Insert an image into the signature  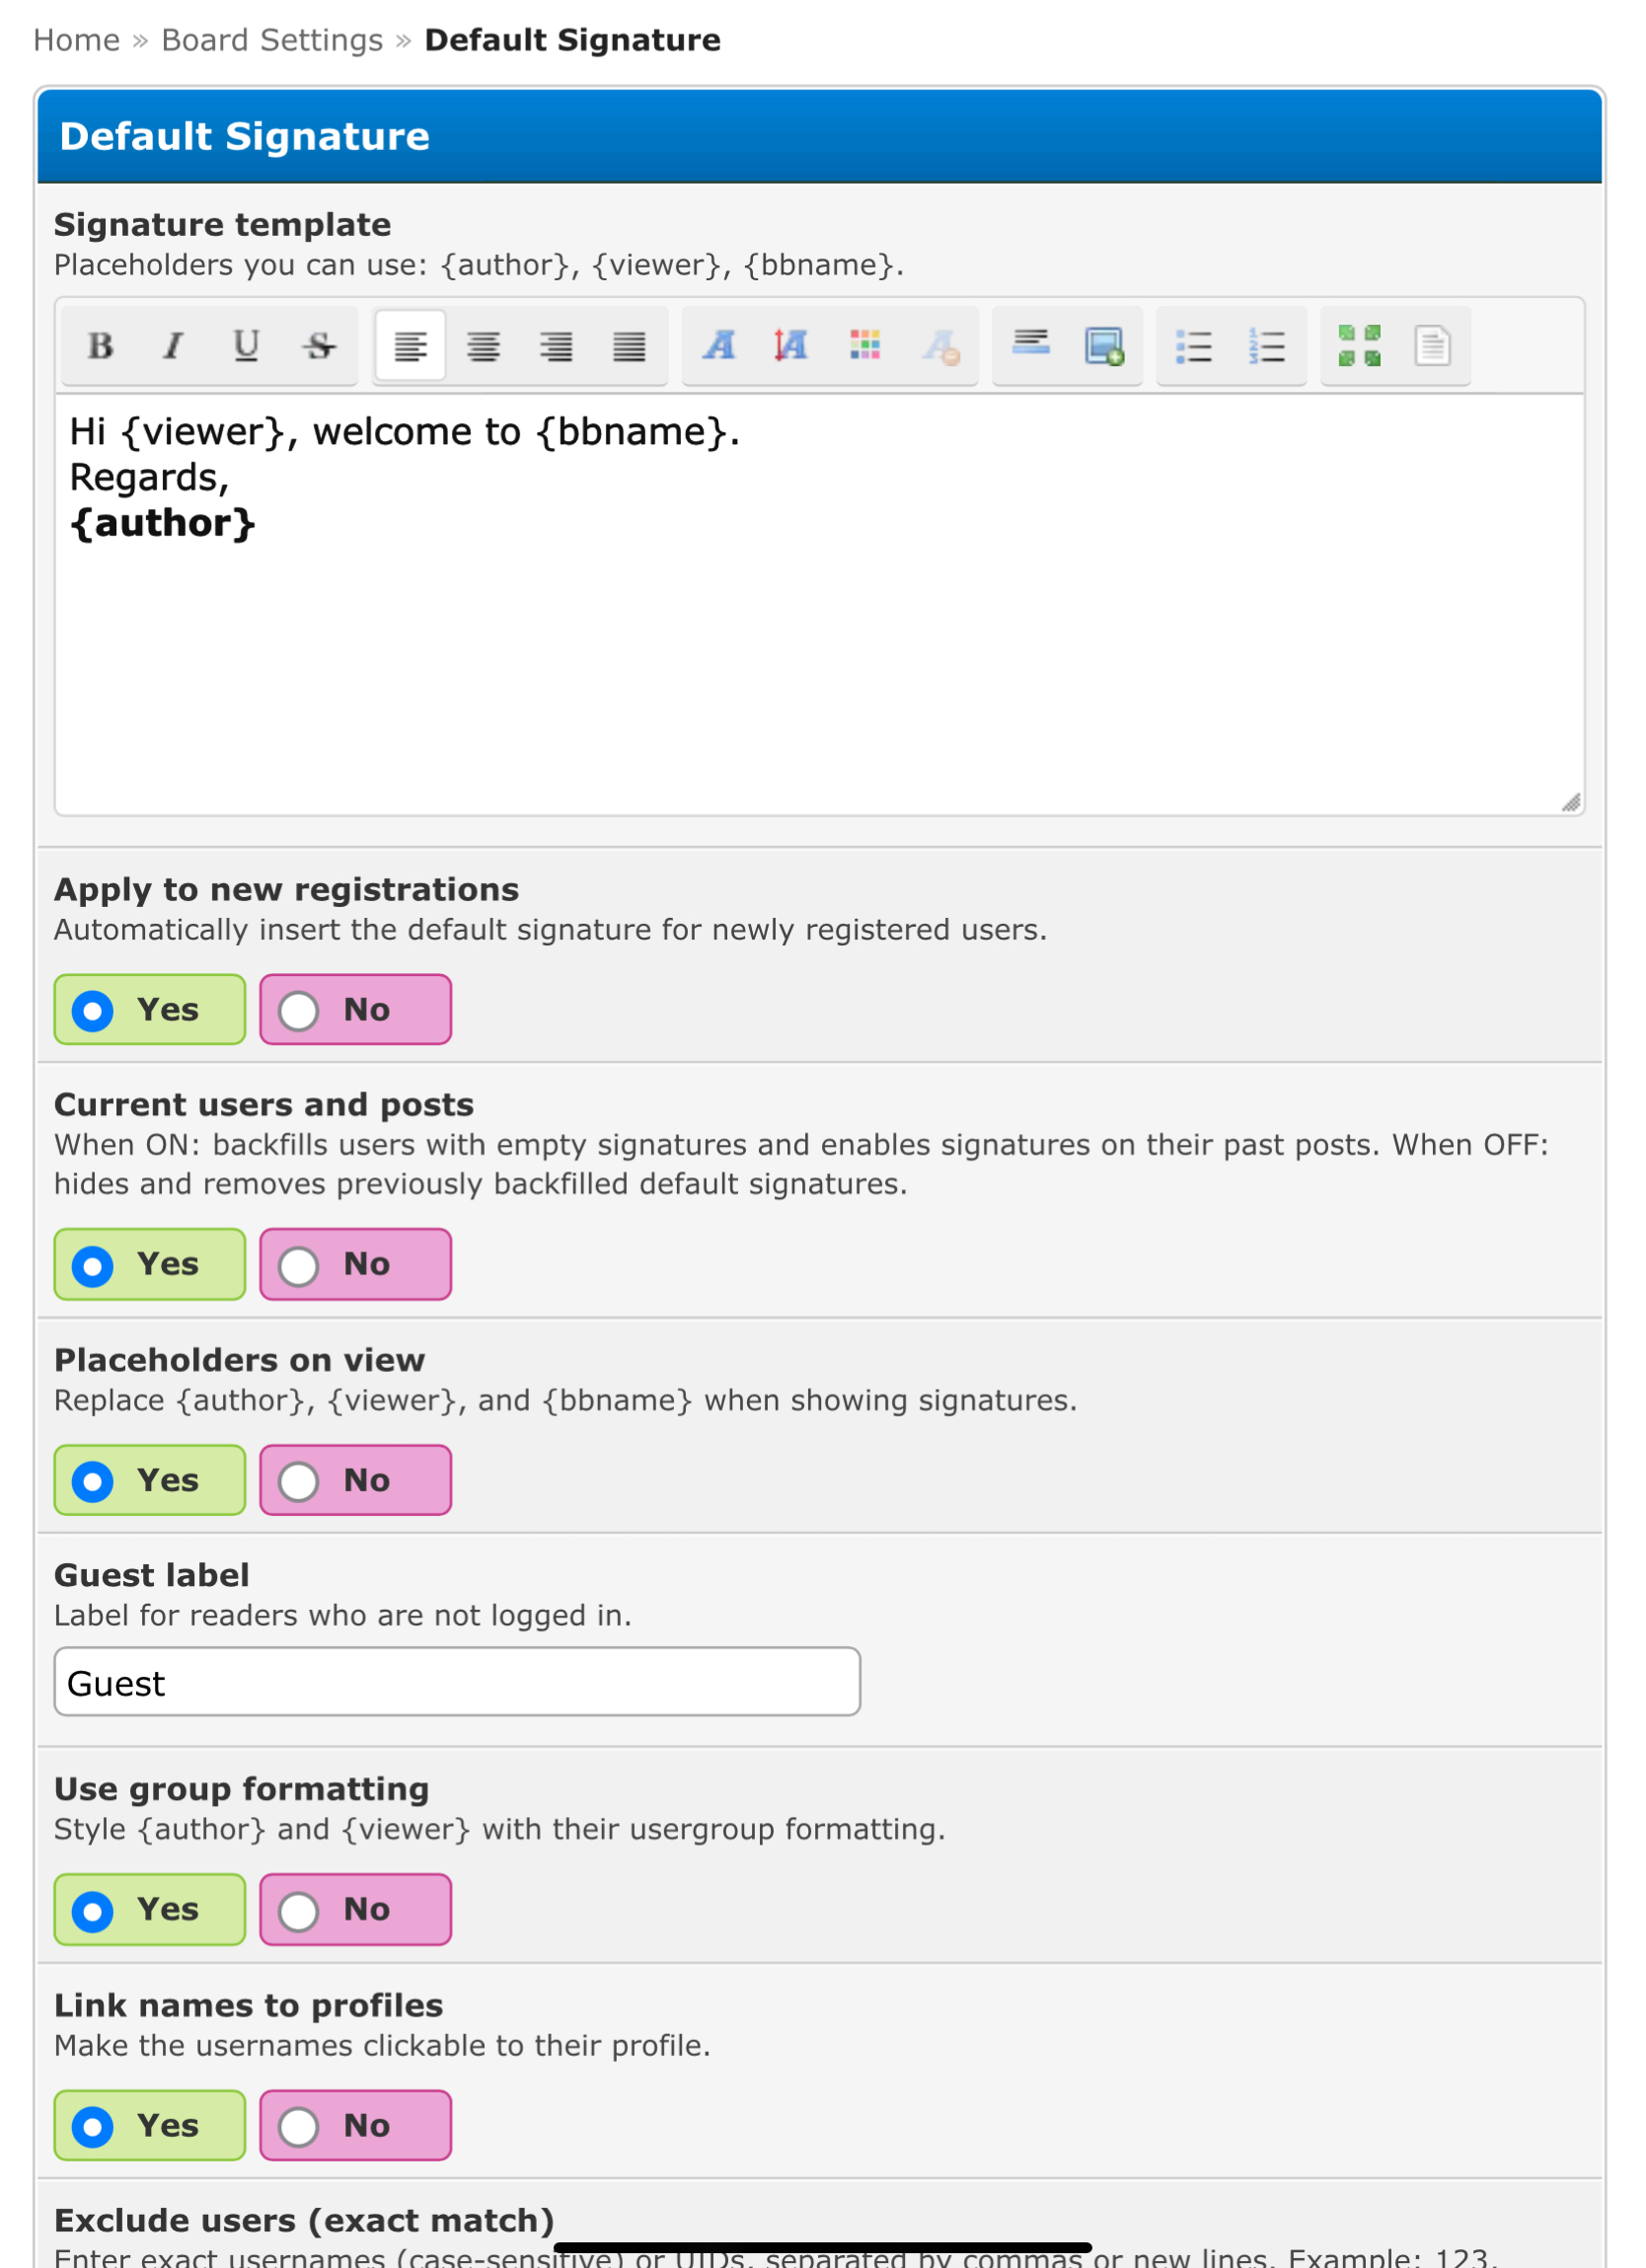pyautogui.click(x=1104, y=346)
